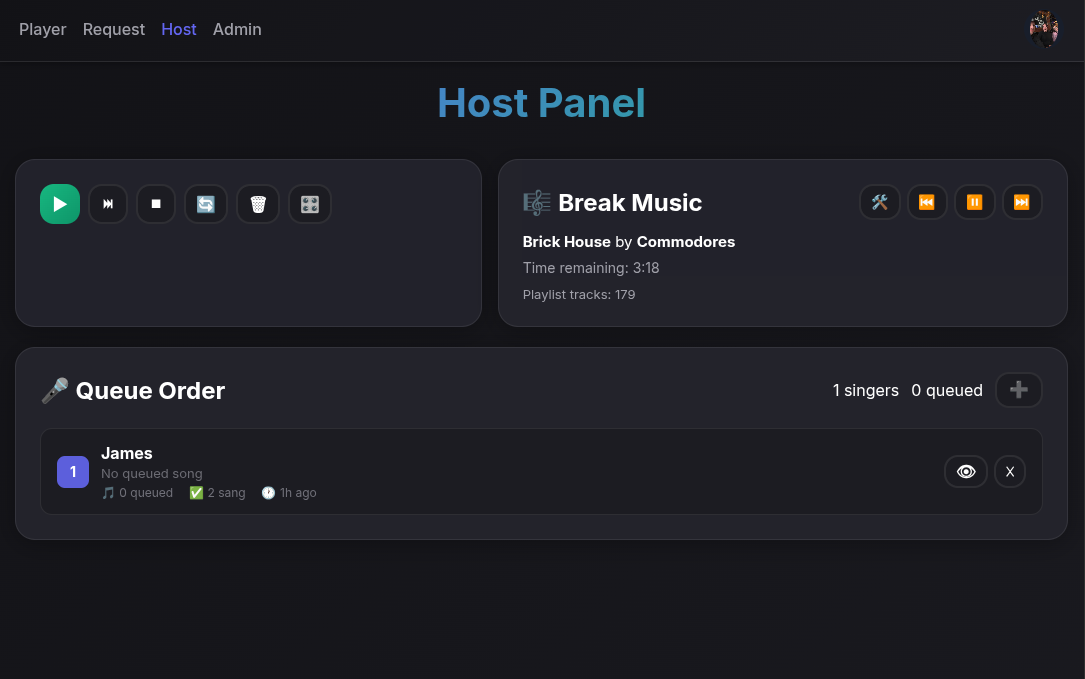Toggle visibility eye for James
The image size is (1085, 679).
click(965, 471)
